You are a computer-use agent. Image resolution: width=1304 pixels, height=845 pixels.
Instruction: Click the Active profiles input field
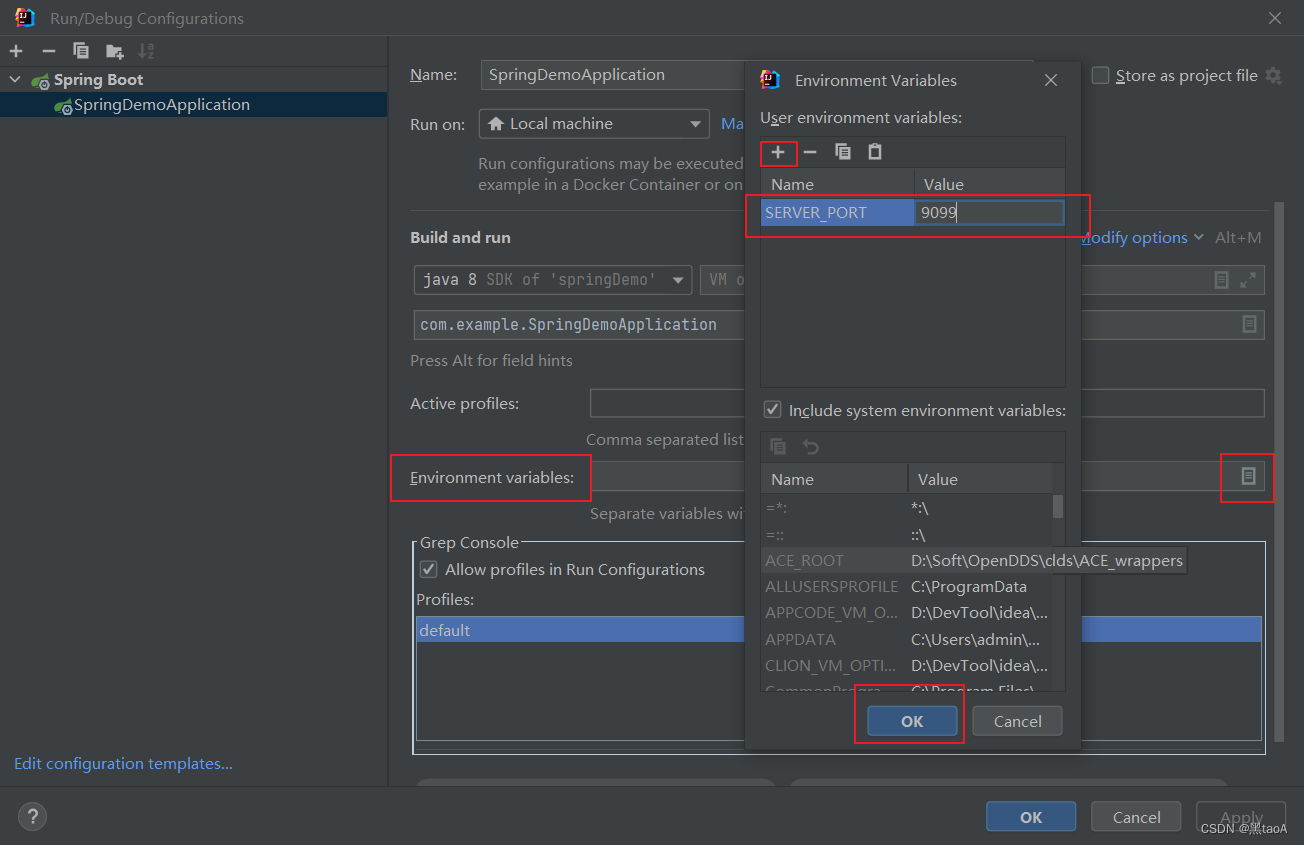(668, 403)
